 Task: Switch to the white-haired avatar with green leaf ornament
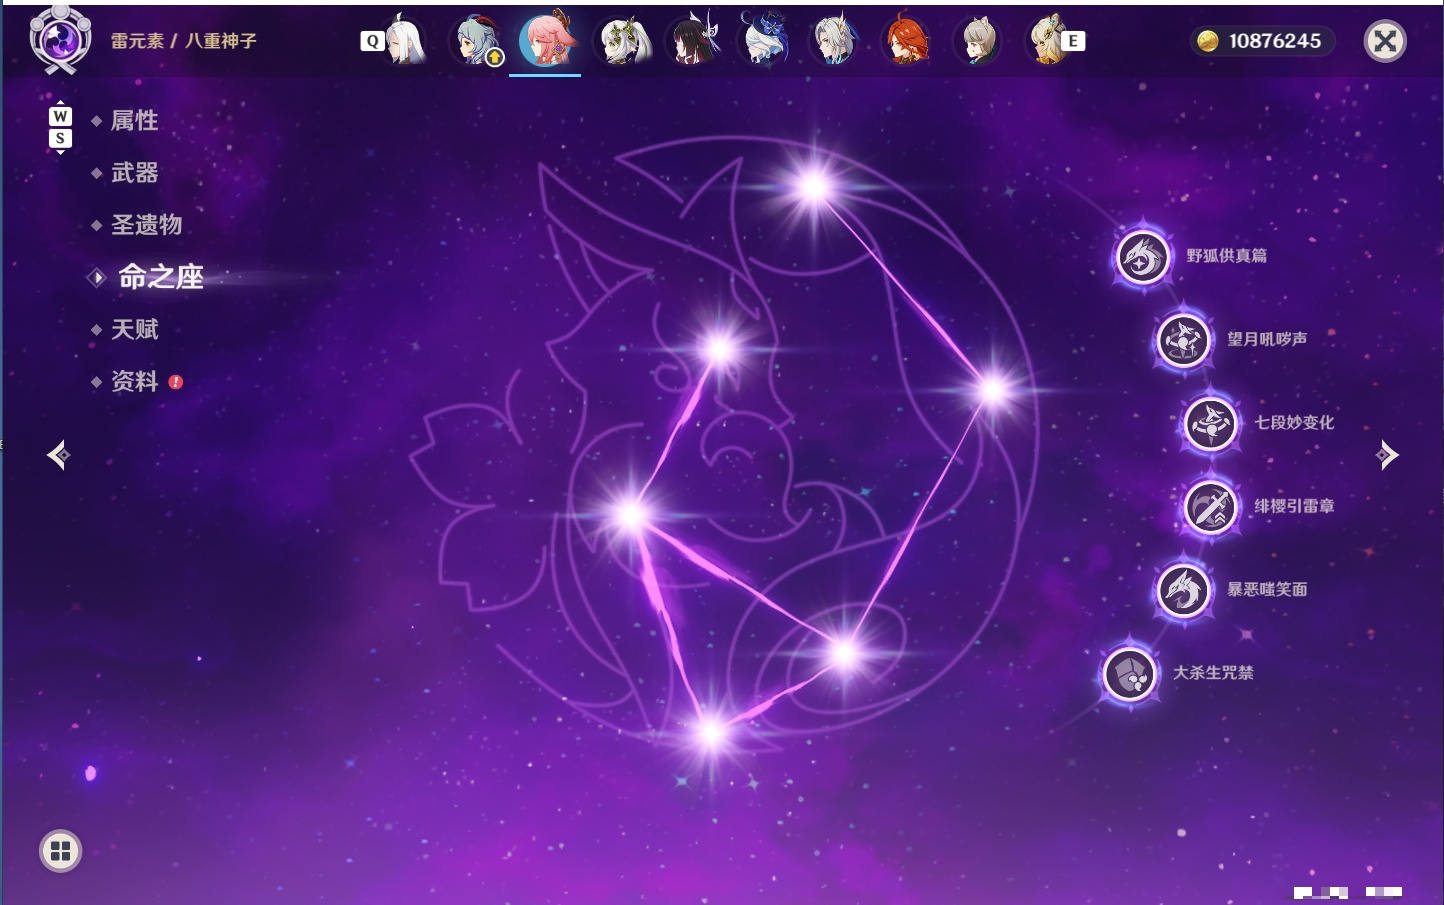click(x=625, y=41)
